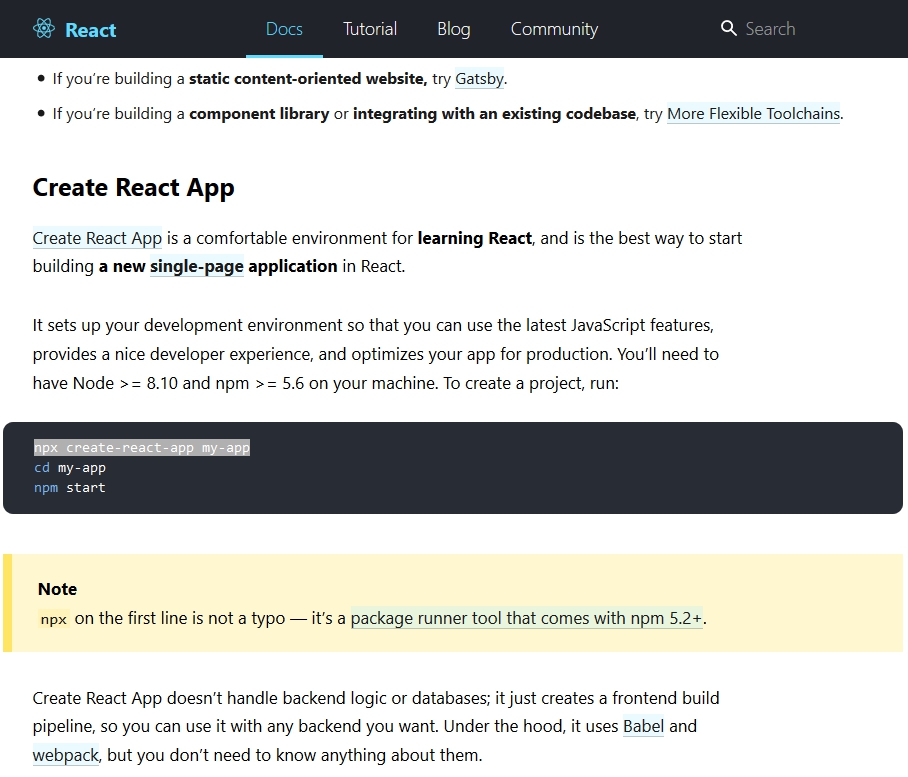This screenshot has width=908, height=777.
Task: Click the Create React App heading
Action: coord(134,188)
